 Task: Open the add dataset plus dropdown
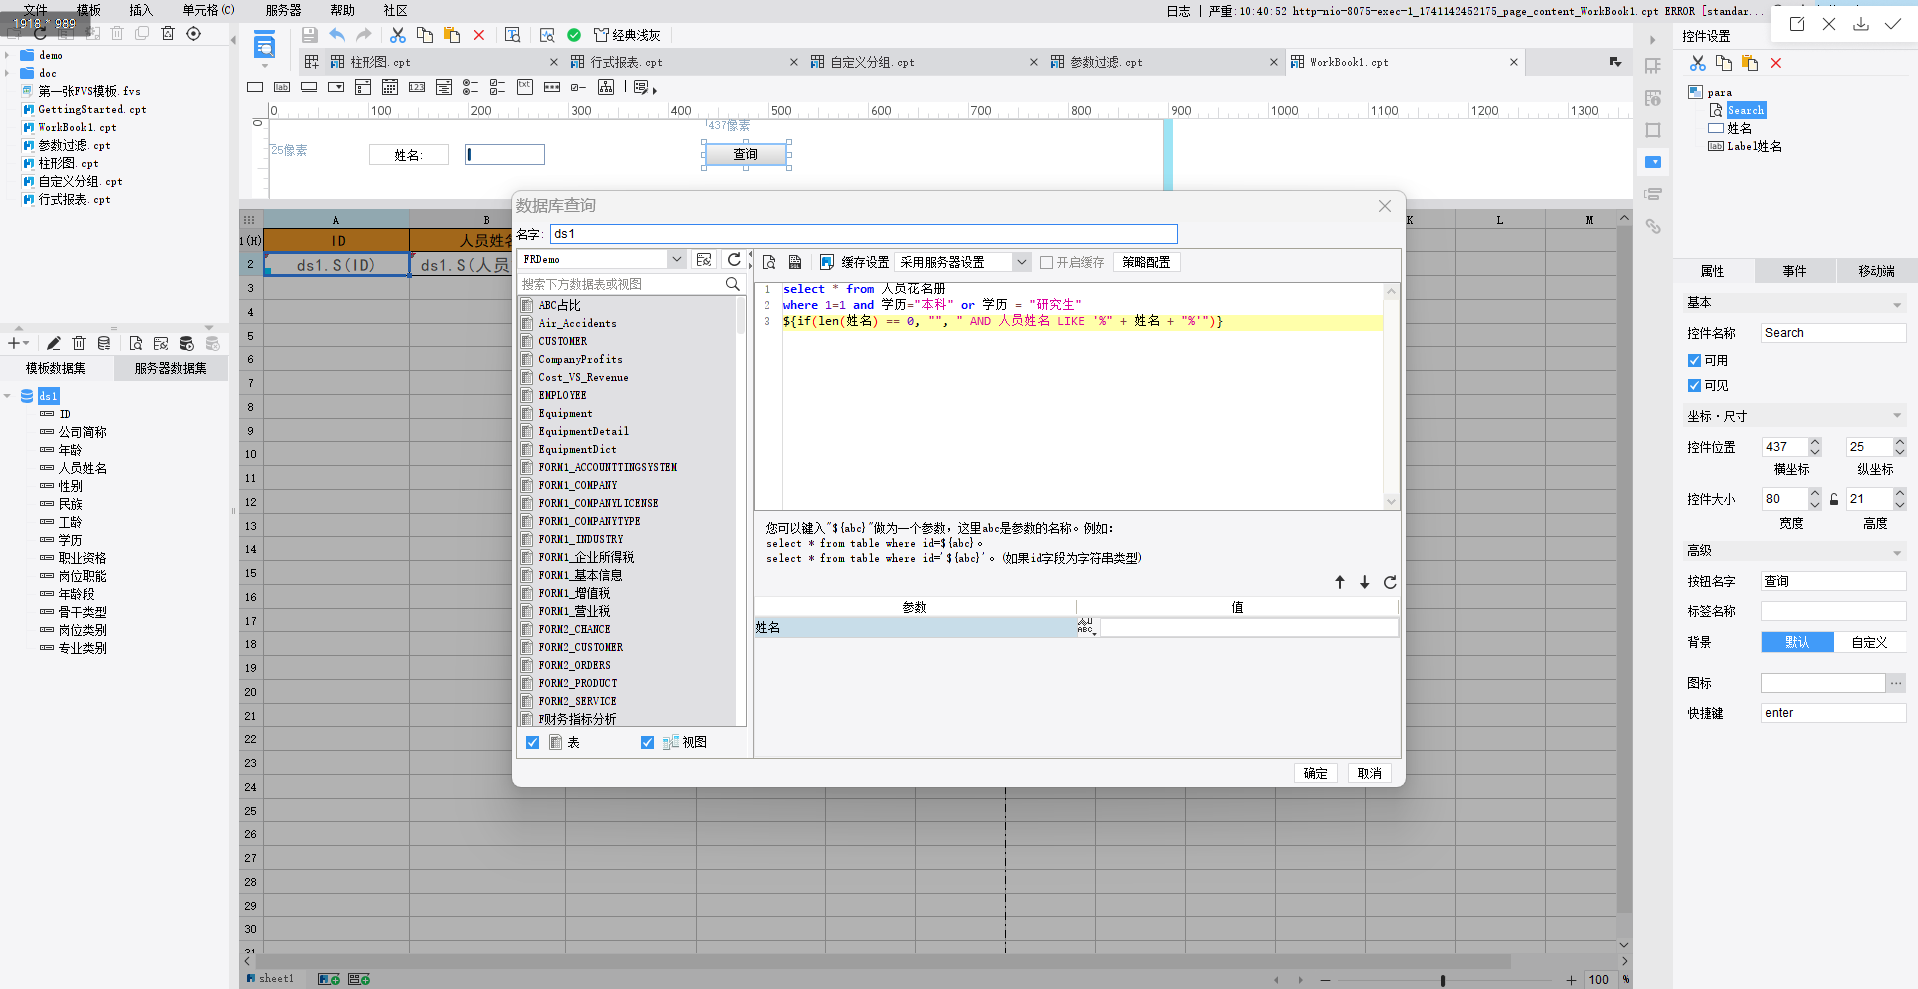(18, 343)
